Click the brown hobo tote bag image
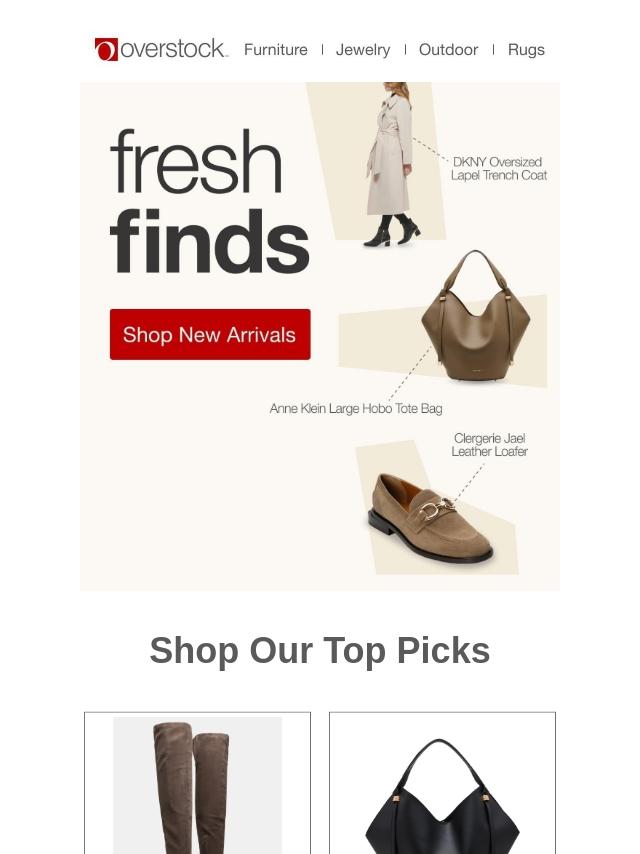Image resolution: width=640 pixels, height=854 pixels. (476, 316)
